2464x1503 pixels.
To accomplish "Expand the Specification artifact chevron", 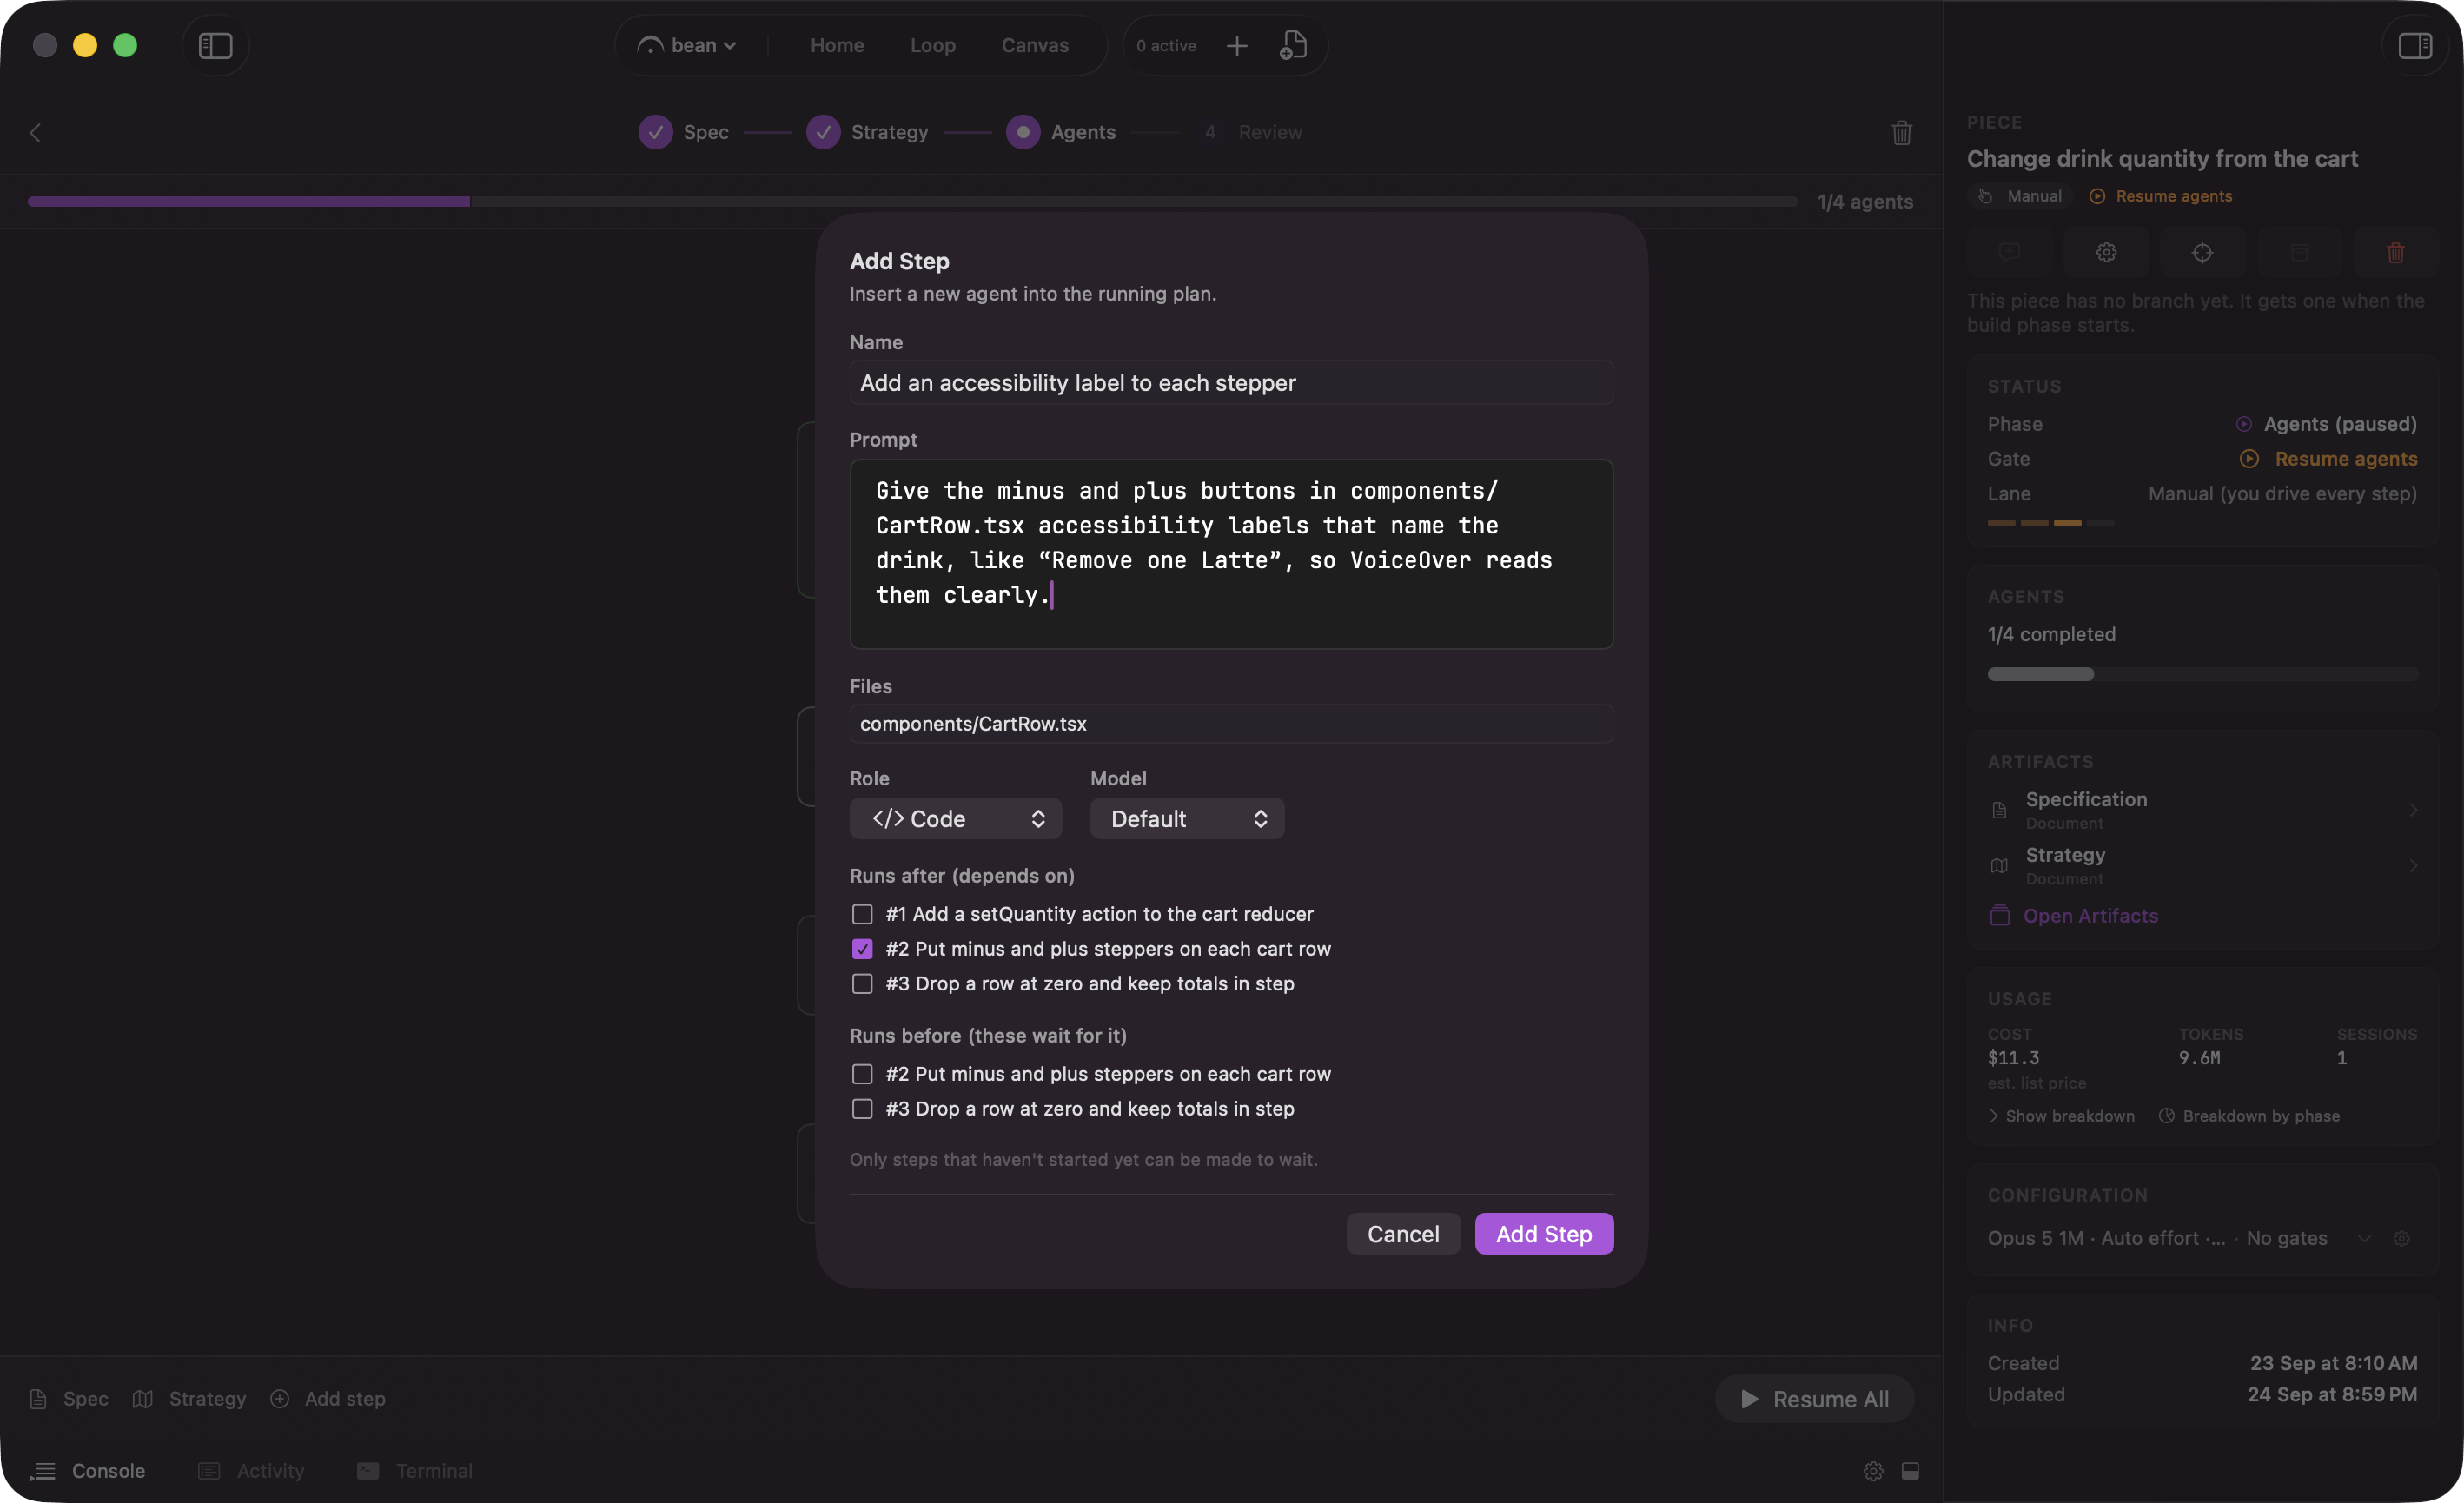I will [x=2413, y=809].
